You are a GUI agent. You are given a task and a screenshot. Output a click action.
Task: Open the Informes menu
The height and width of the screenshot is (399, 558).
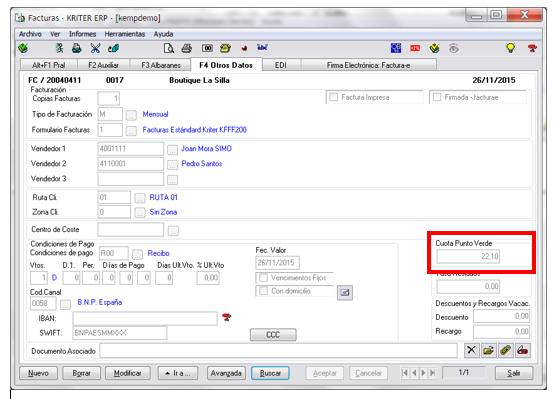83,34
